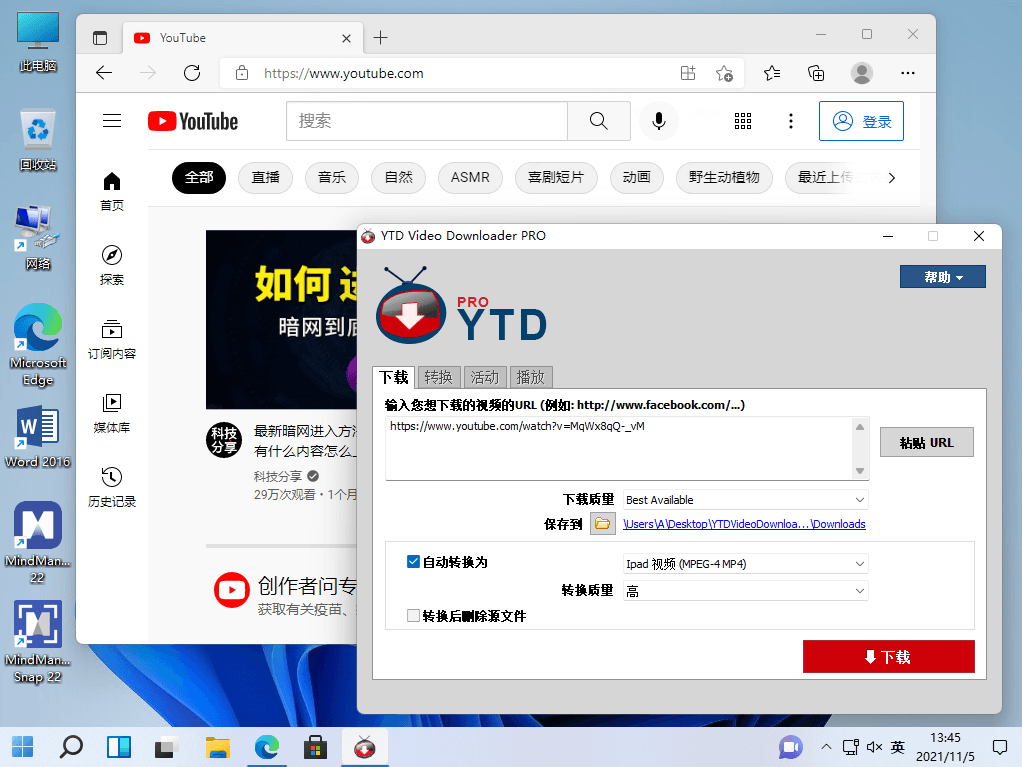The height and width of the screenshot is (767, 1022).
Task: Open 媒体库 in YouTube sidebar
Action: click(x=112, y=414)
